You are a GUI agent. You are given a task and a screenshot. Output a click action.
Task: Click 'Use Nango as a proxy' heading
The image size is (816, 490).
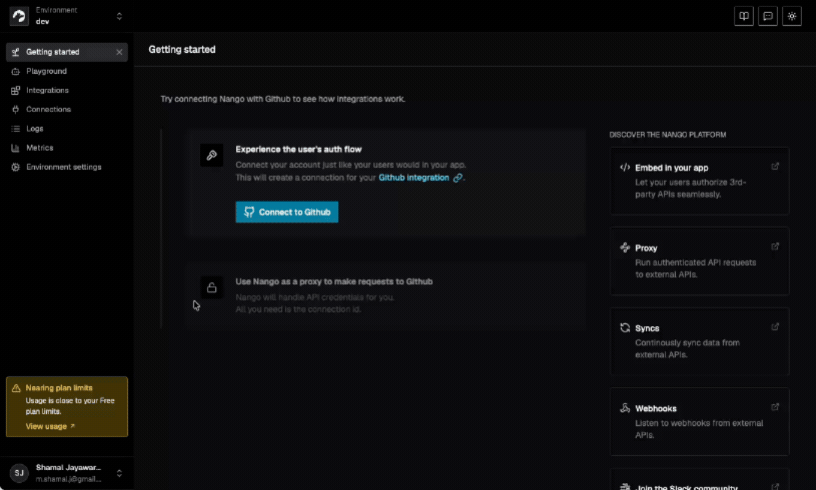coord(334,281)
